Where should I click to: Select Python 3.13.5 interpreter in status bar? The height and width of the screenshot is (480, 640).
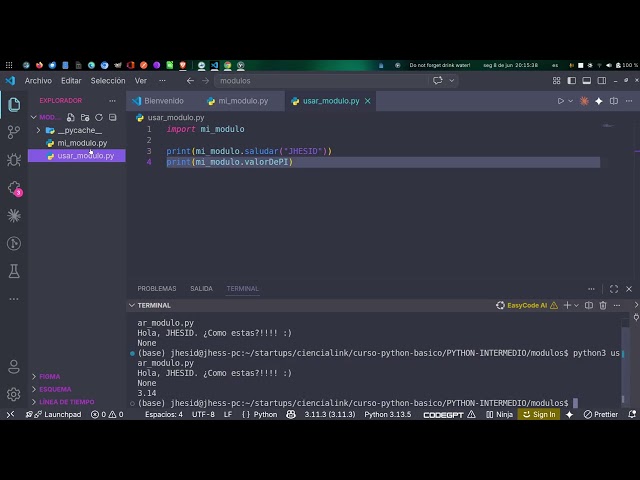[x=387, y=414]
